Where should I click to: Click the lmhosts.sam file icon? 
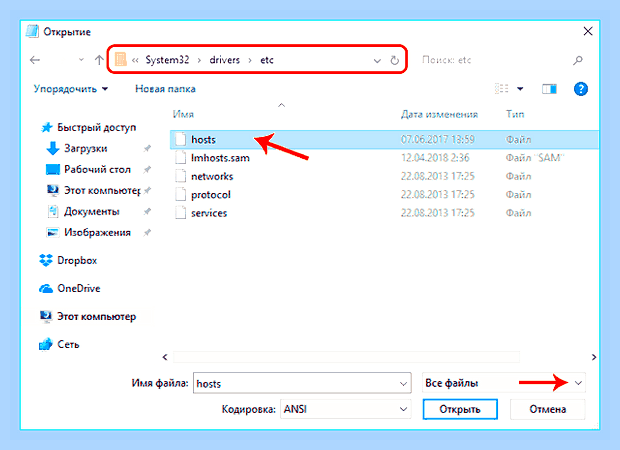pyautogui.click(x=180, y=157)
